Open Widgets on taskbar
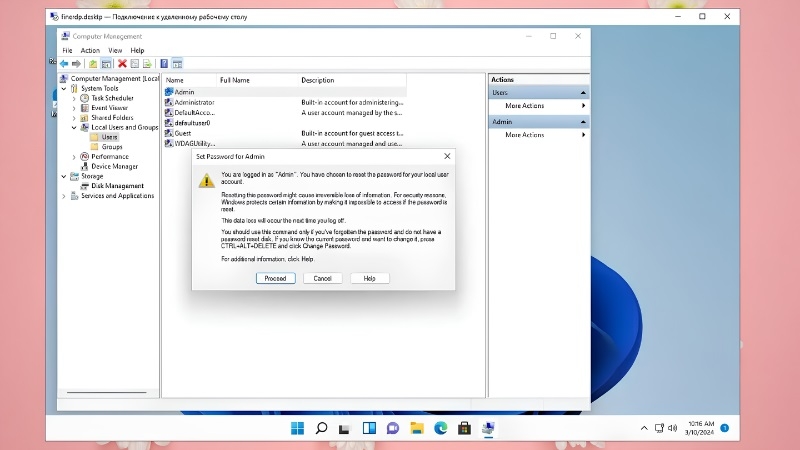 369,428
